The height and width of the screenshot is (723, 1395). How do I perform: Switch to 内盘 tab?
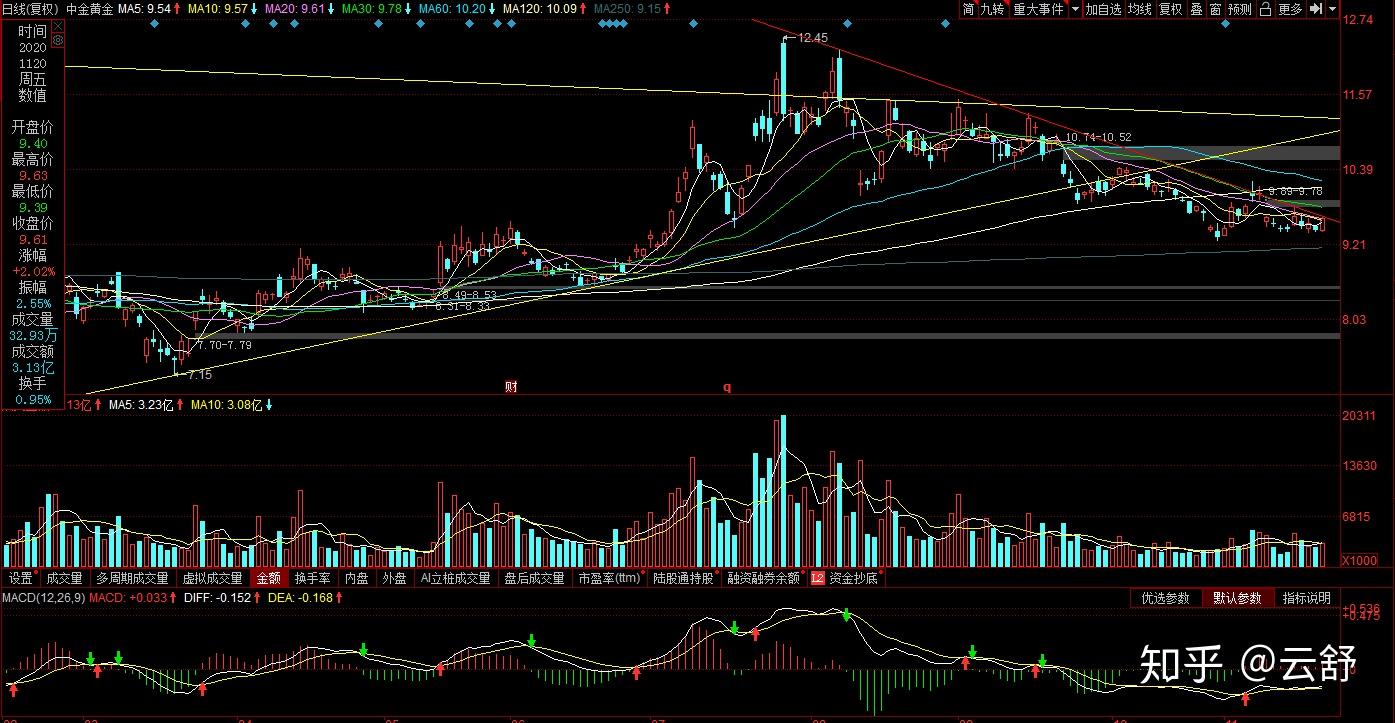[x=357, y=578]
